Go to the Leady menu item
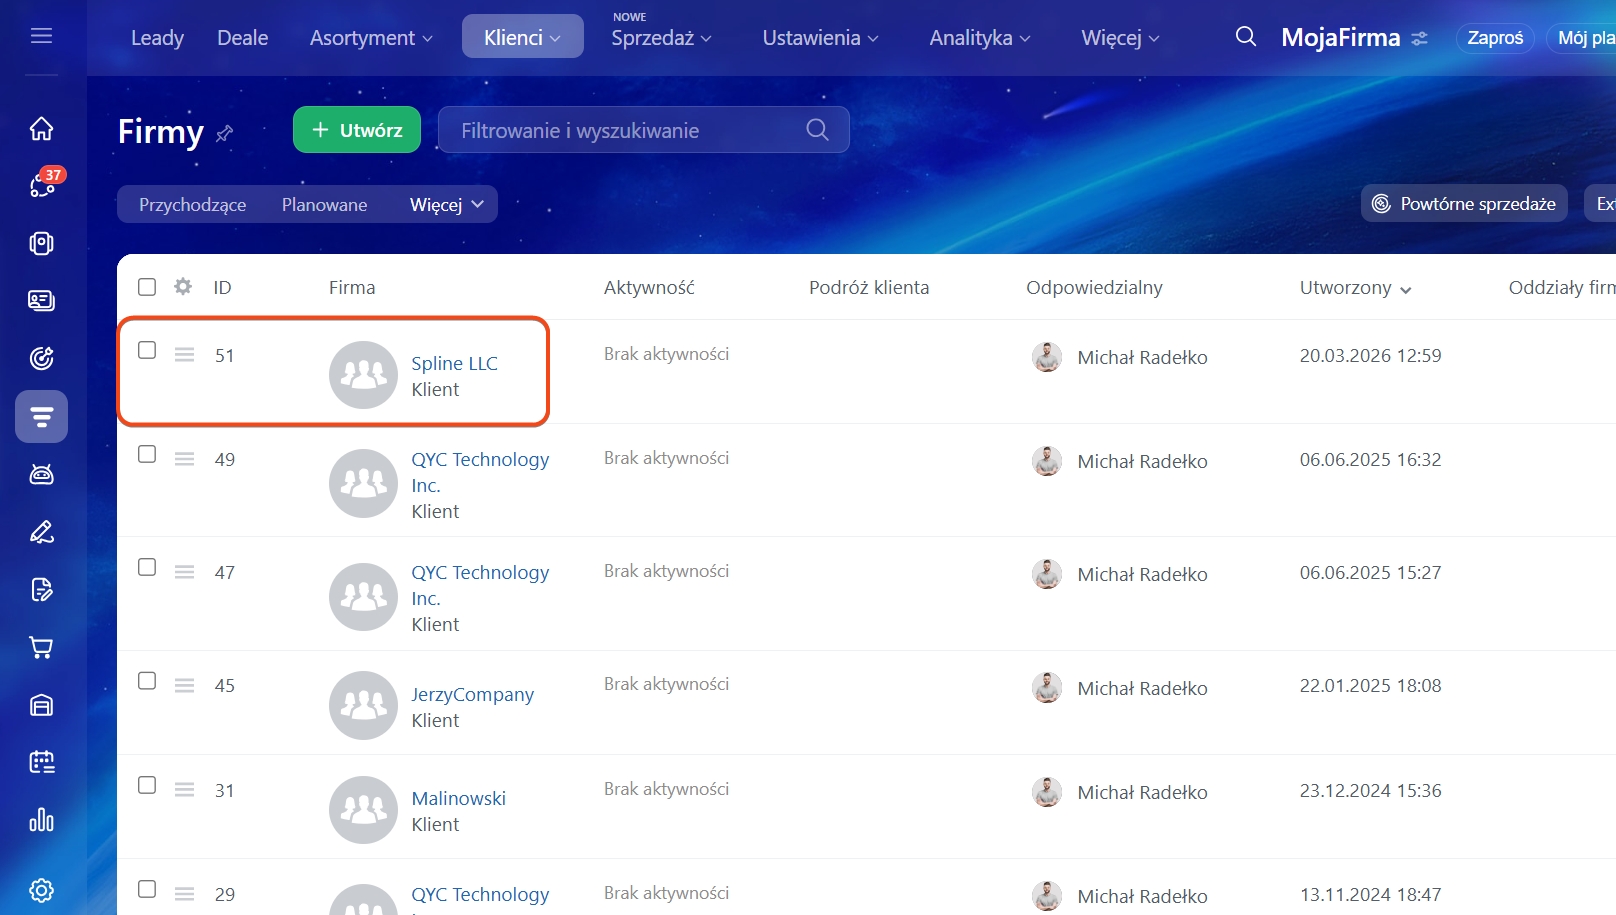The height and width of the screenshot is (915, 1616). click(x=157, y=37)
